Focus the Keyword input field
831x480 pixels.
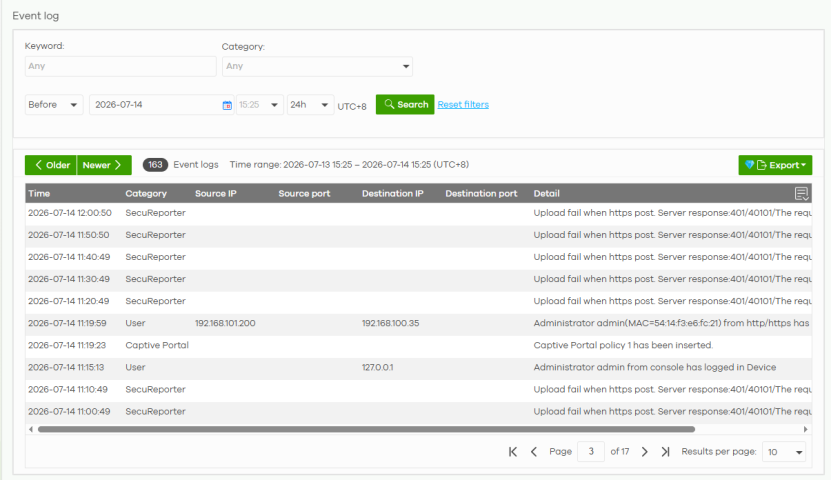(120, 66)
